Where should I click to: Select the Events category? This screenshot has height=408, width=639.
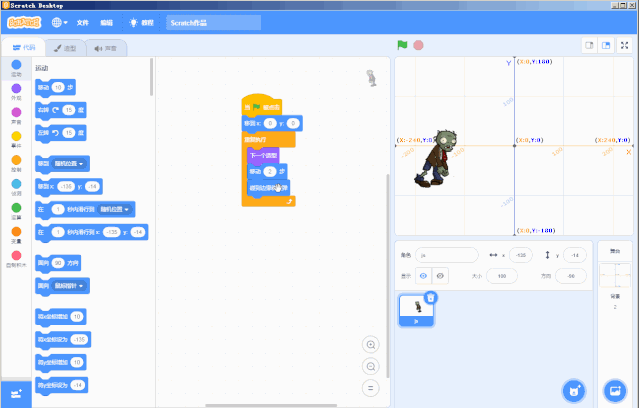point(16,139)
